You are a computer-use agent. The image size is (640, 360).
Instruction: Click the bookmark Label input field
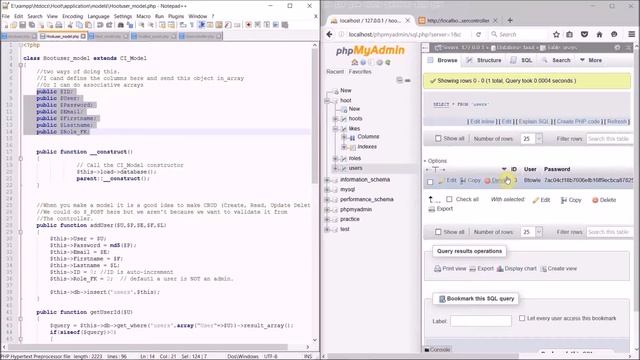481,321
